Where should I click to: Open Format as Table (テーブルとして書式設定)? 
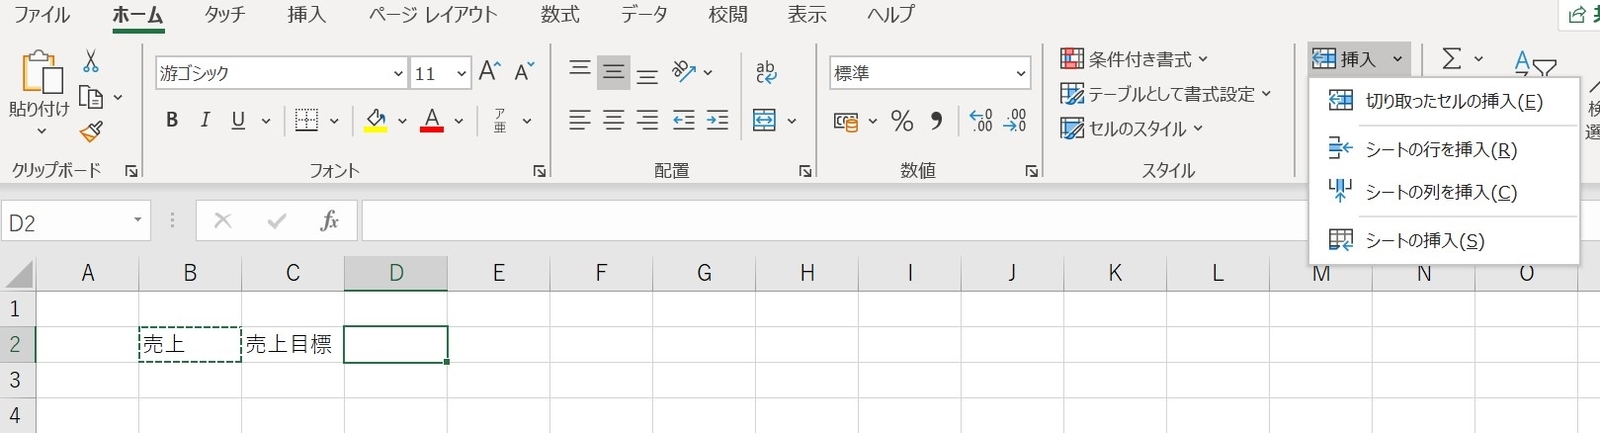(1166, 94)
